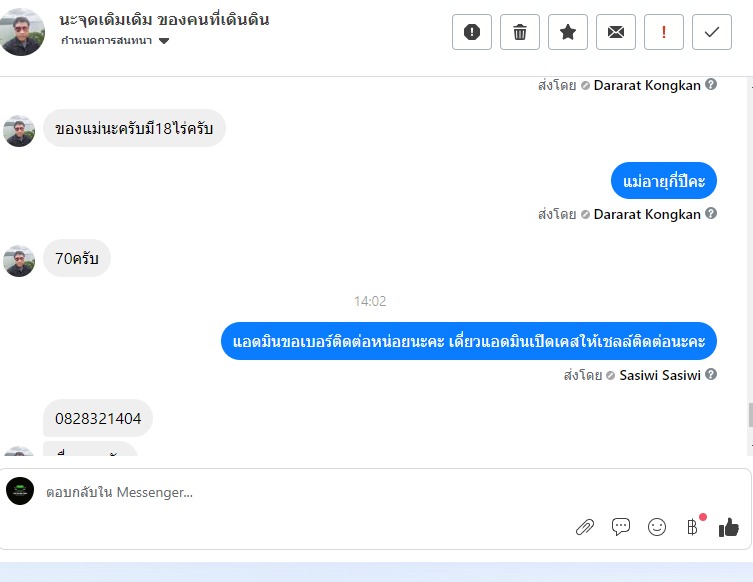Select the phone number message 0828321404
753x582 pixels.
point(98,418)
